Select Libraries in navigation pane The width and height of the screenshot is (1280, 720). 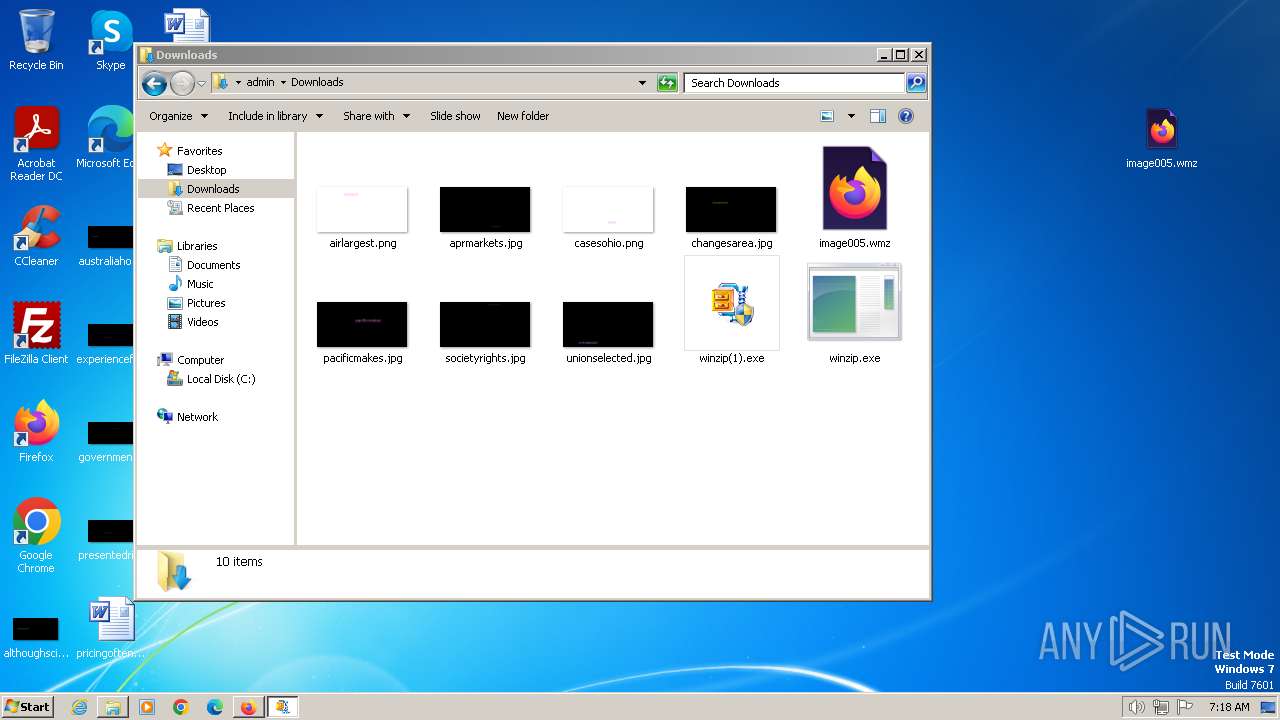[197, 246]
